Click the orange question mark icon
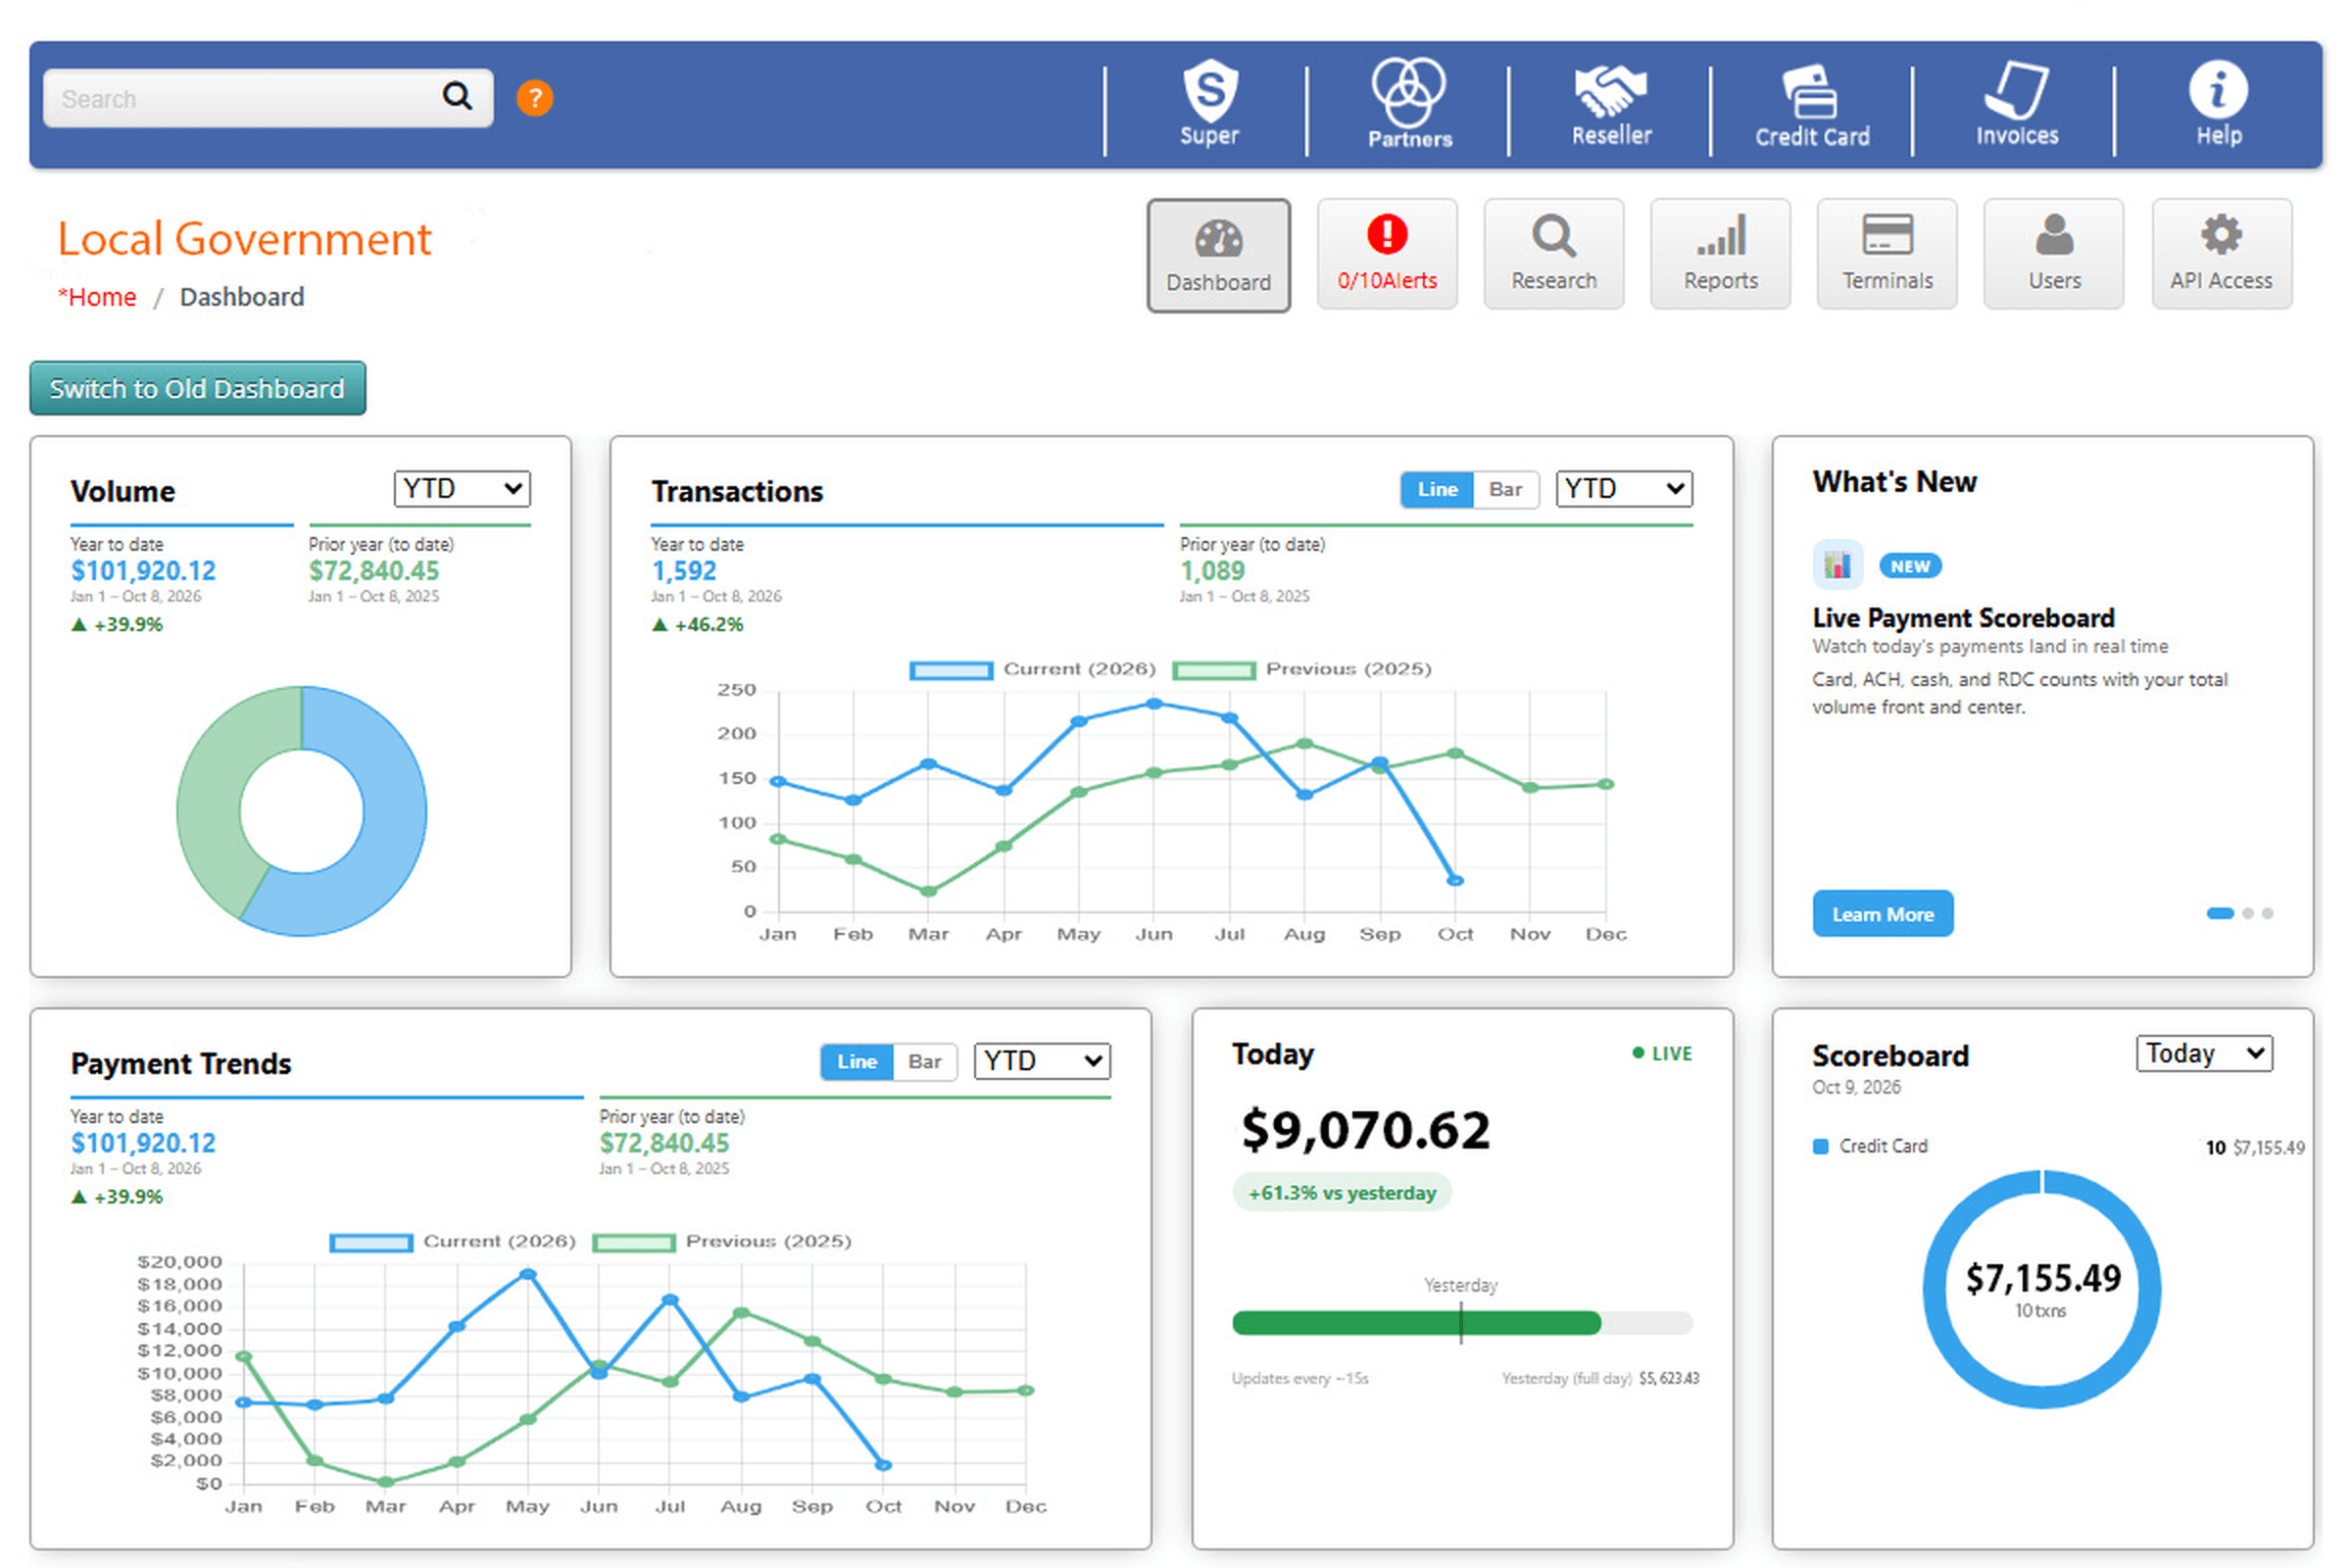The image size is (2352, 1568). 535,98
